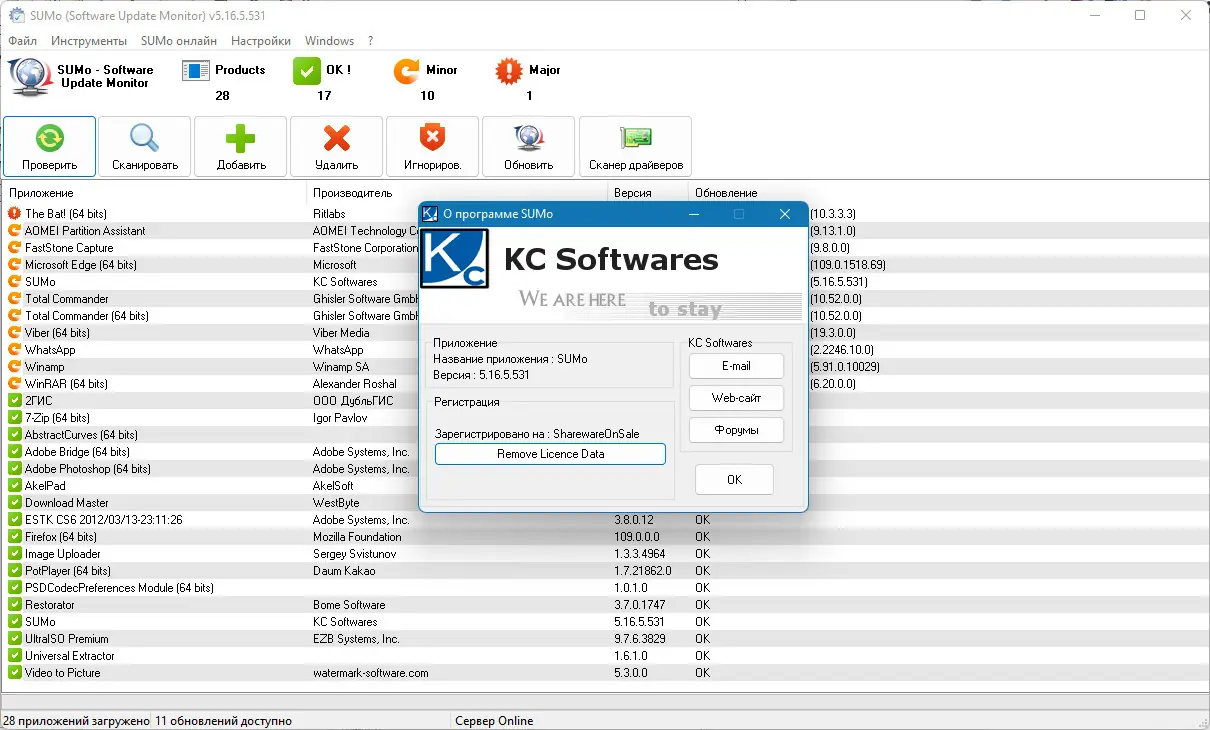Click the green check icon beside 2ГИС
The width and height of the screenshot is (1210, 730).
tap(14, 401)
